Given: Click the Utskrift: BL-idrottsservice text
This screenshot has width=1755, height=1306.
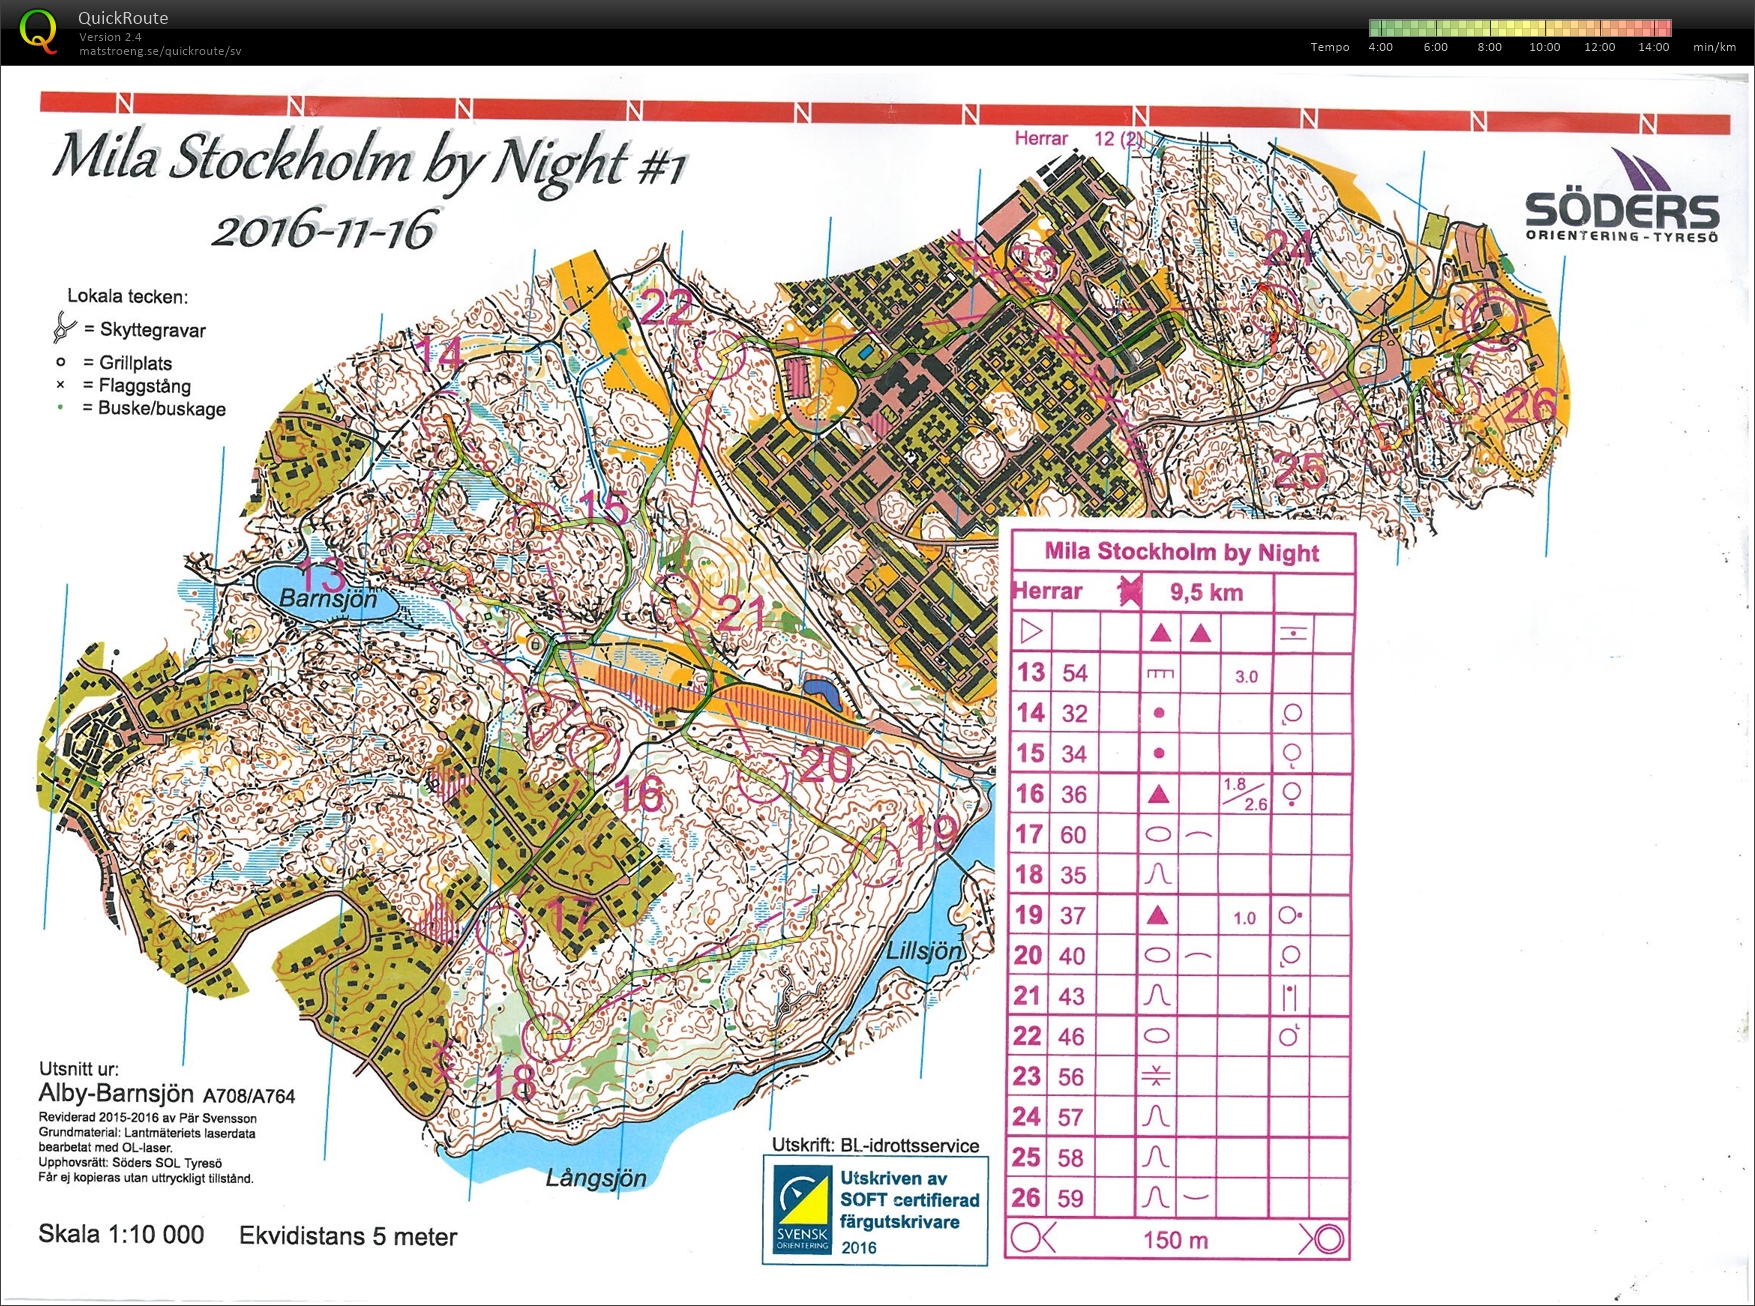Looking at the screenshot, I should (x=875, y=1145).
